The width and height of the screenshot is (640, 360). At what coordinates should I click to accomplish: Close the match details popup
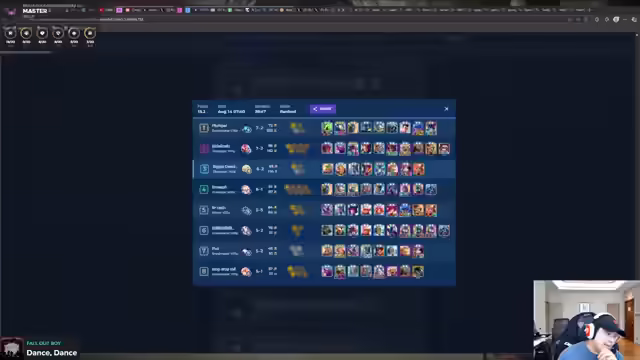[446, 109]
